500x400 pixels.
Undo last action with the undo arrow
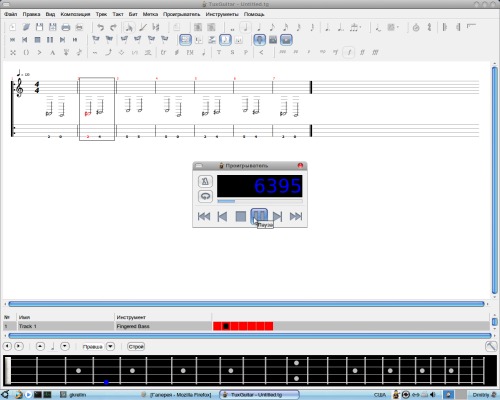100,27
